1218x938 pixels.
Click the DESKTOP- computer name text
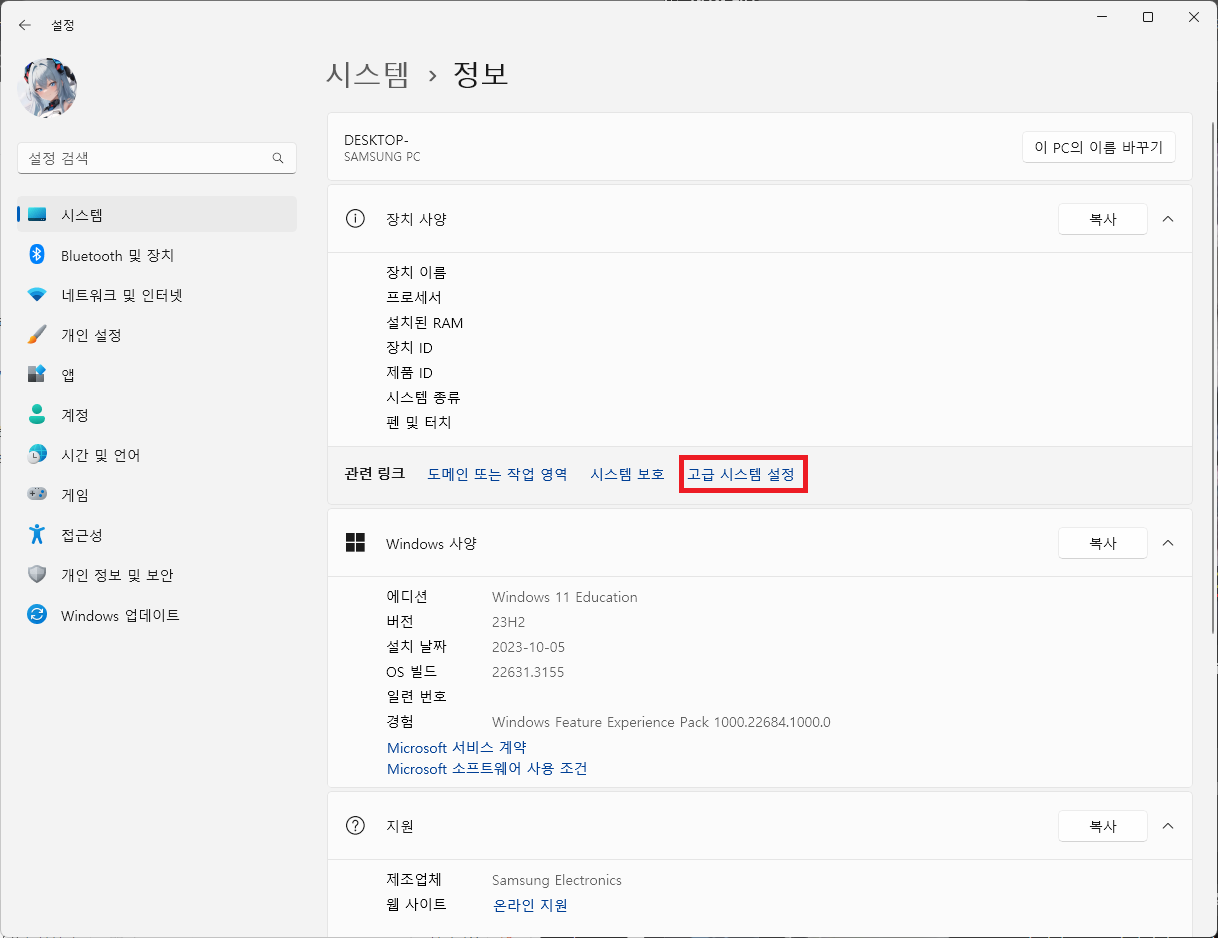coord(376,140)
